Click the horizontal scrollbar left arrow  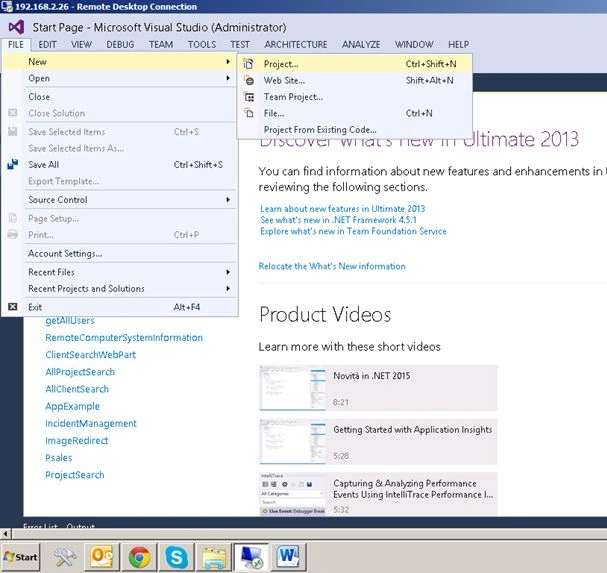tap(5, 534)
